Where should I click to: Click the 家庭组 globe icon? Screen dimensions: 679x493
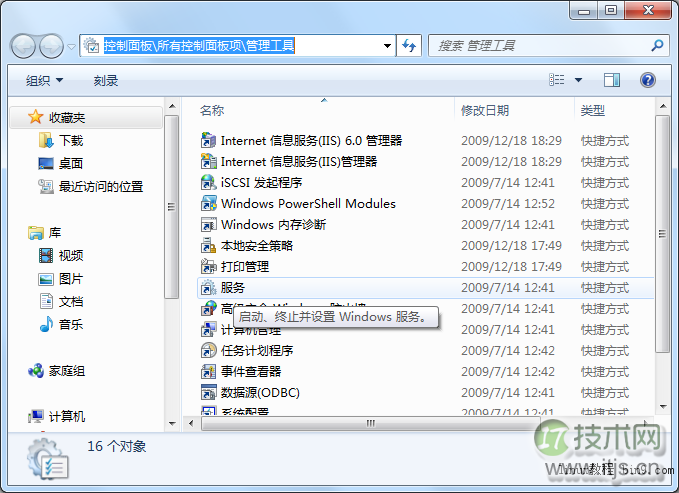pos(36,371)
